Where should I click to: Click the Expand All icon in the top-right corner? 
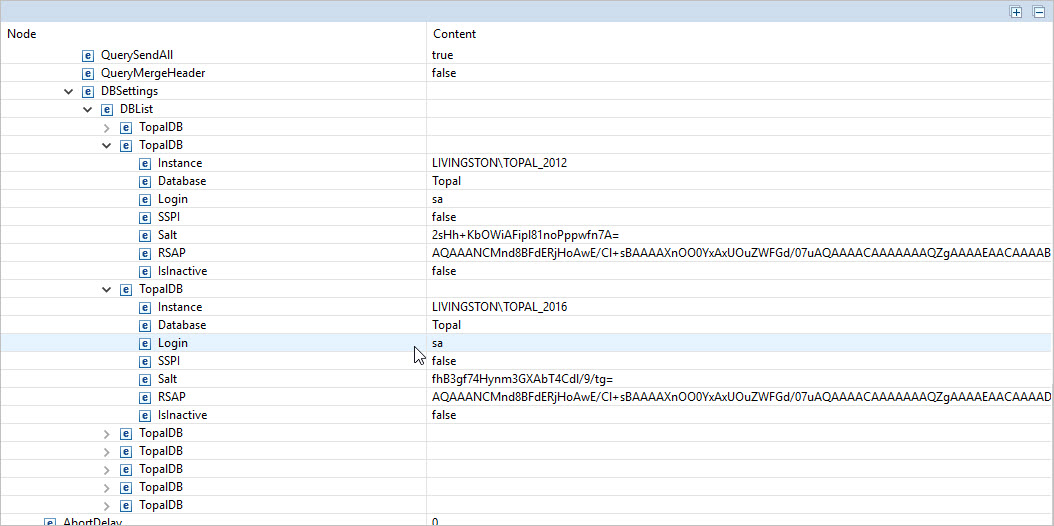pyautogui.click(x=1016, y=12)
